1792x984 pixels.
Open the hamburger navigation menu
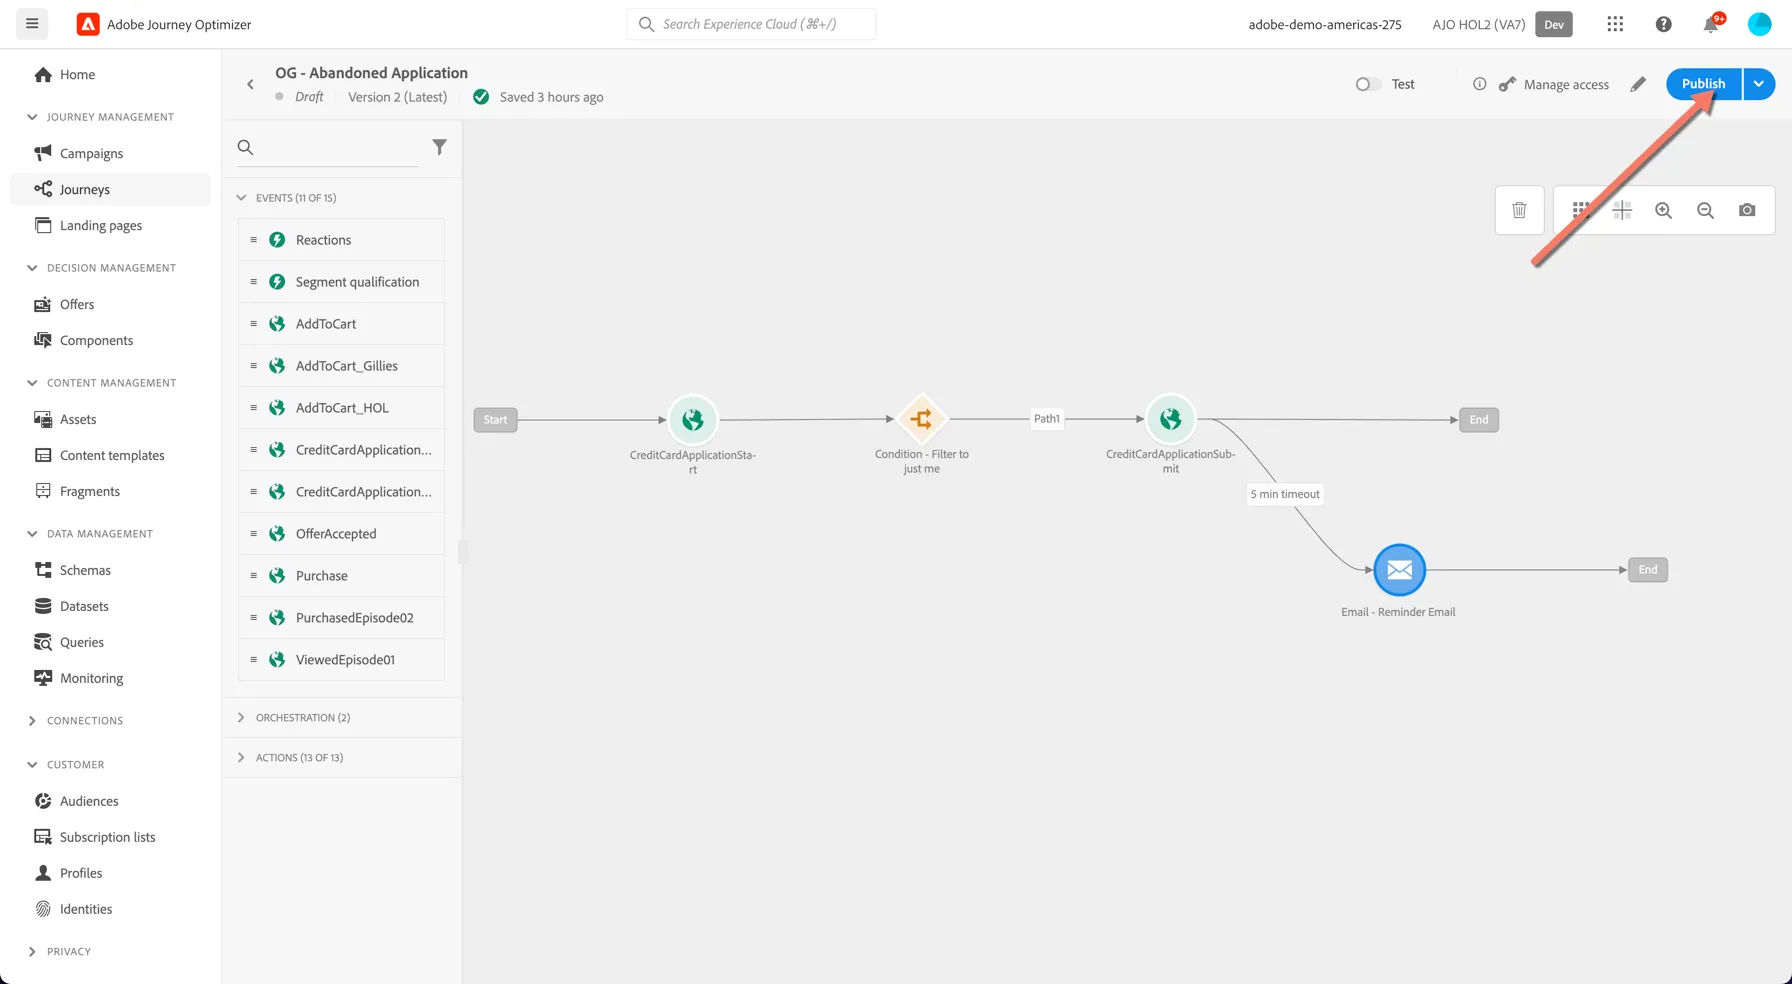pos(32,24)
